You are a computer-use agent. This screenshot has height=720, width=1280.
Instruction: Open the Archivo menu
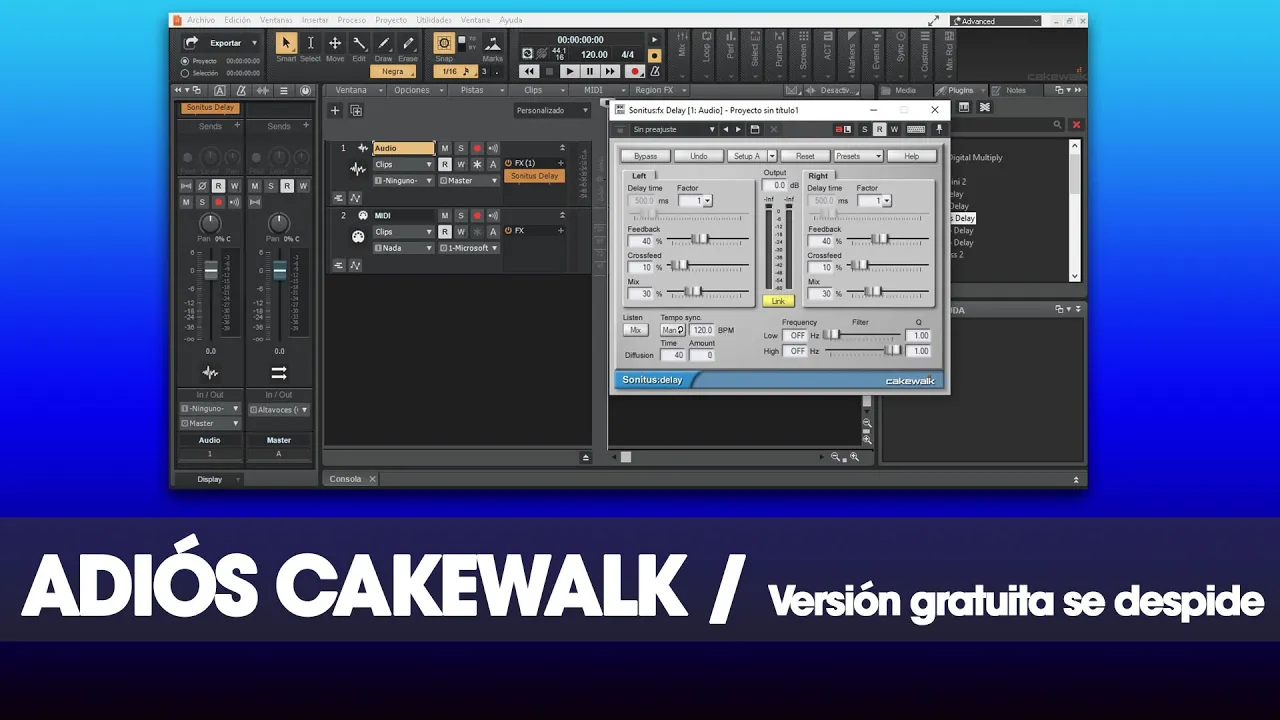pos(201,20)
